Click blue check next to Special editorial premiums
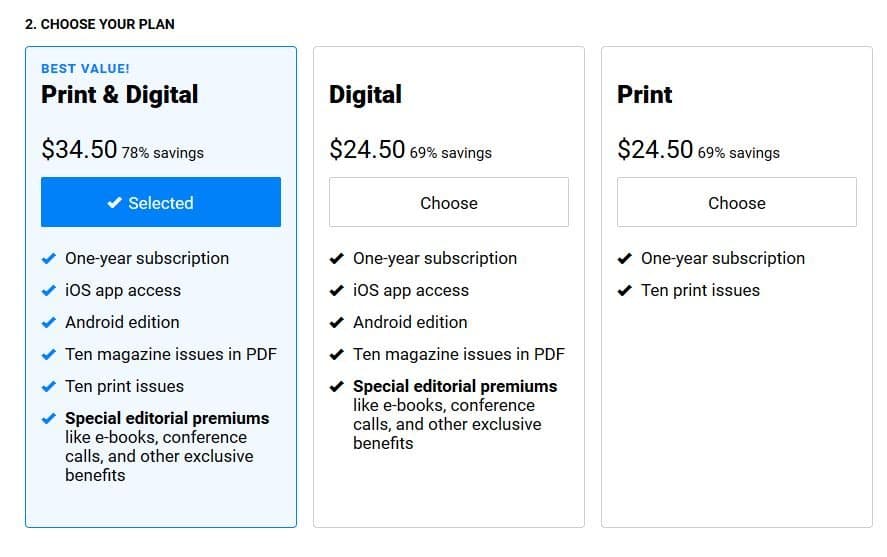 tap(49, 418)
